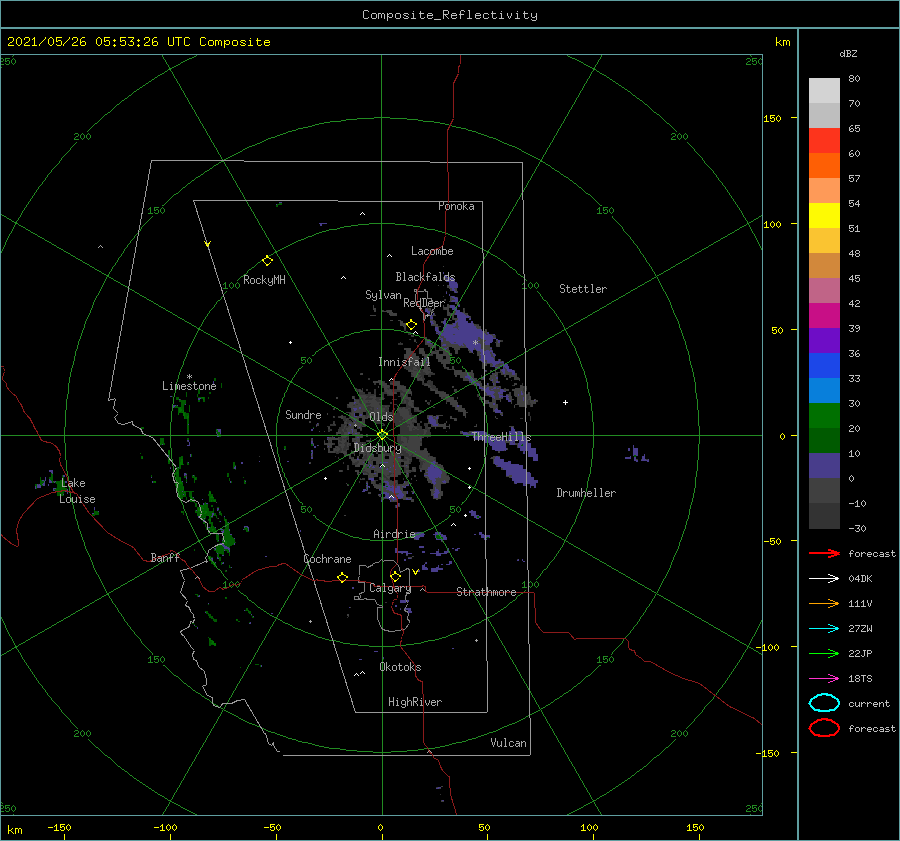
Task: Click the white plus marker near Drumheller
Action: 565,402
